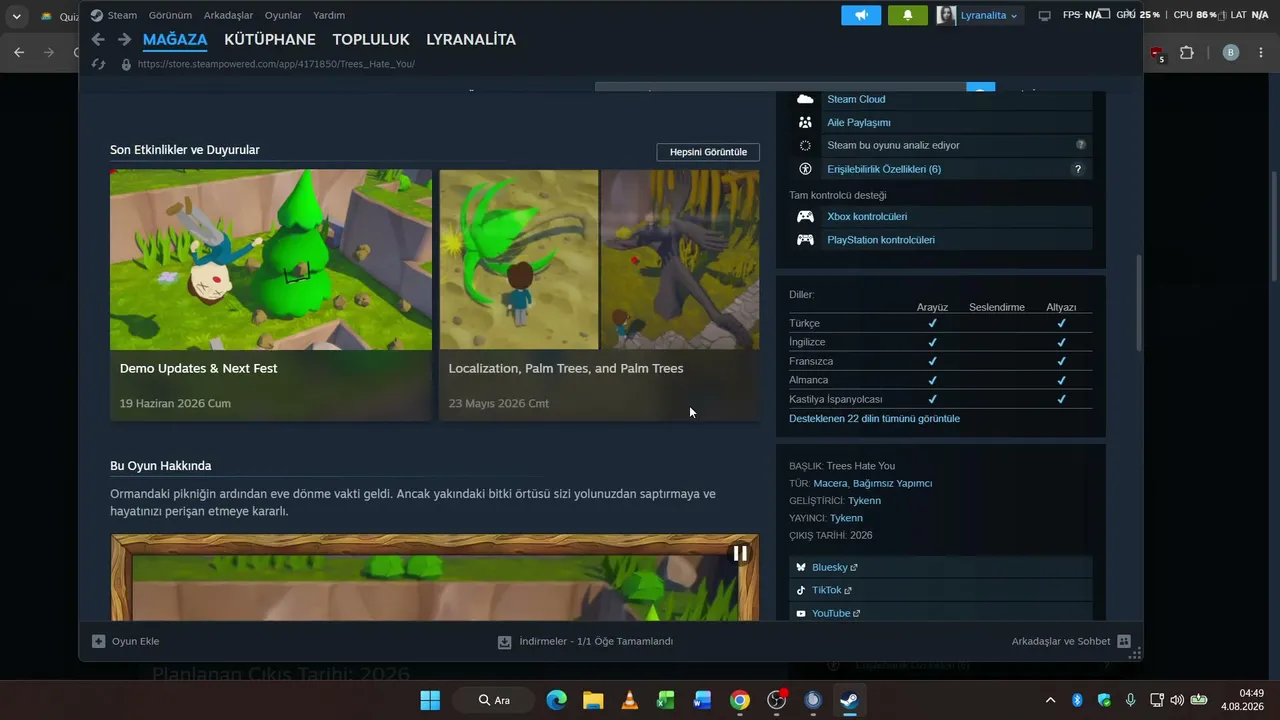1280x720 pixels.
Task: Open Localization, Palm Trees announcement card
Action: pos(599,295)
